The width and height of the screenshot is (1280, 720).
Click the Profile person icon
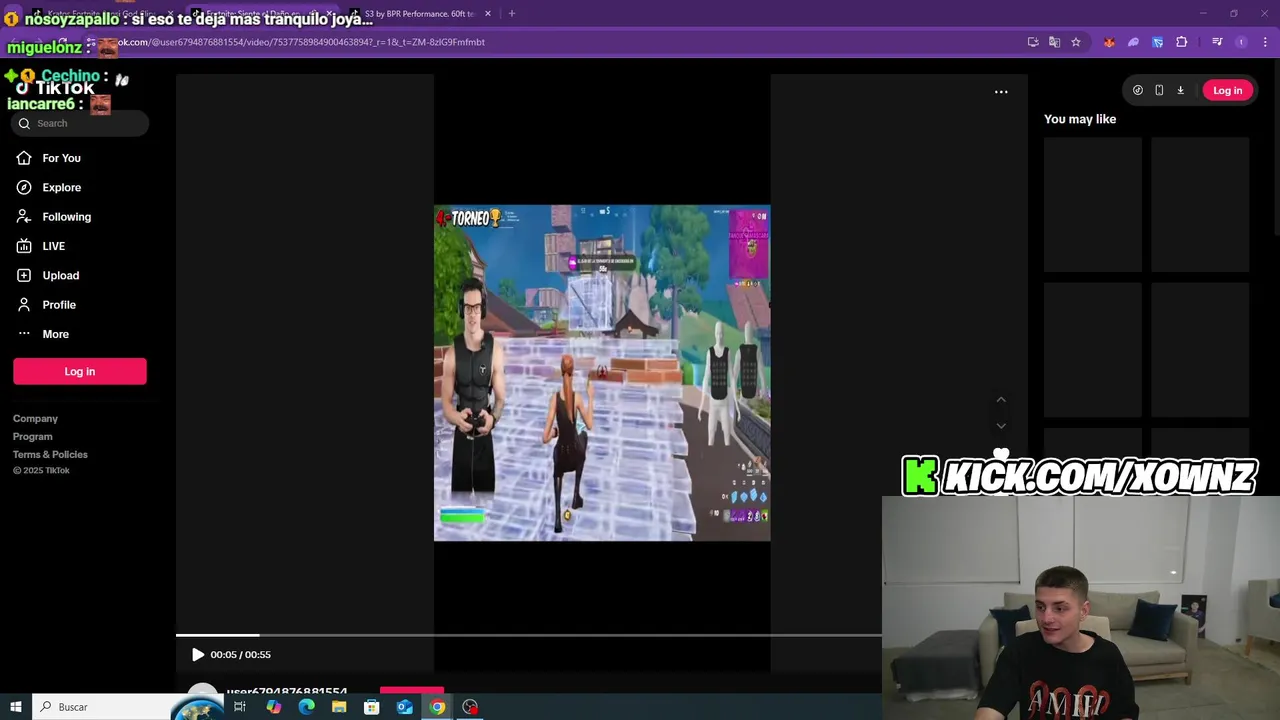(x=24, y=305)
